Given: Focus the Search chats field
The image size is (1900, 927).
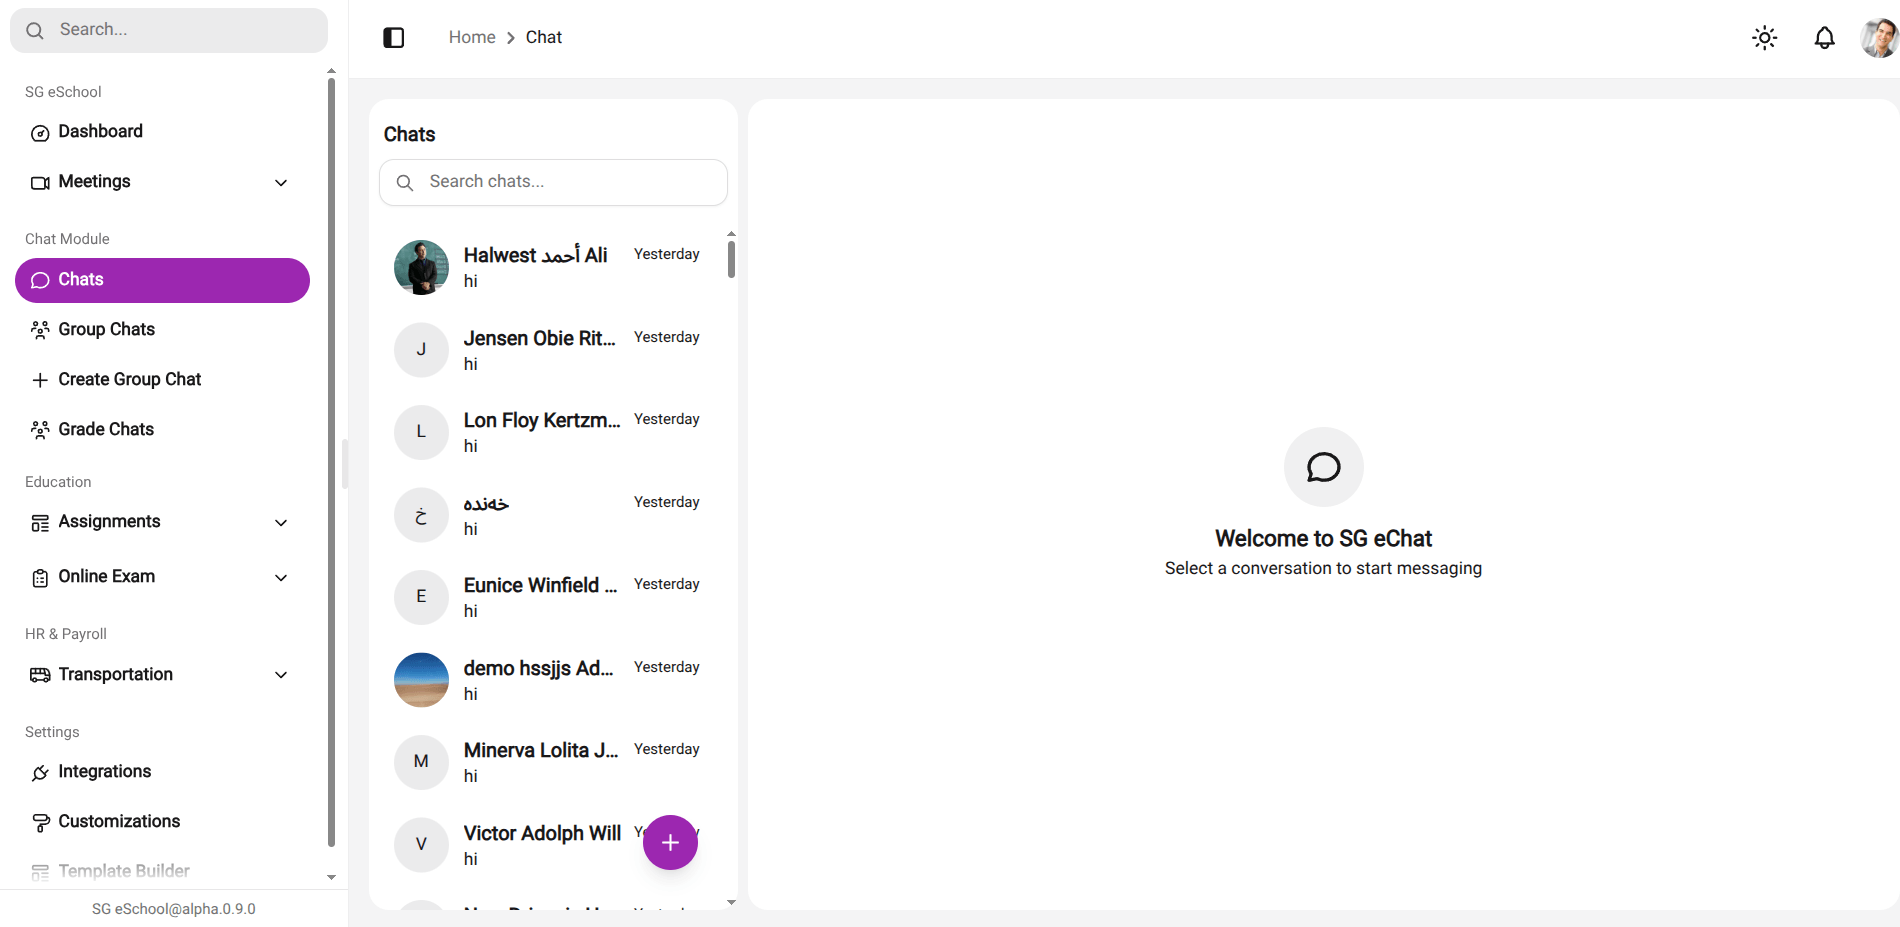Looking at the screenshot, I should point(553,182).
